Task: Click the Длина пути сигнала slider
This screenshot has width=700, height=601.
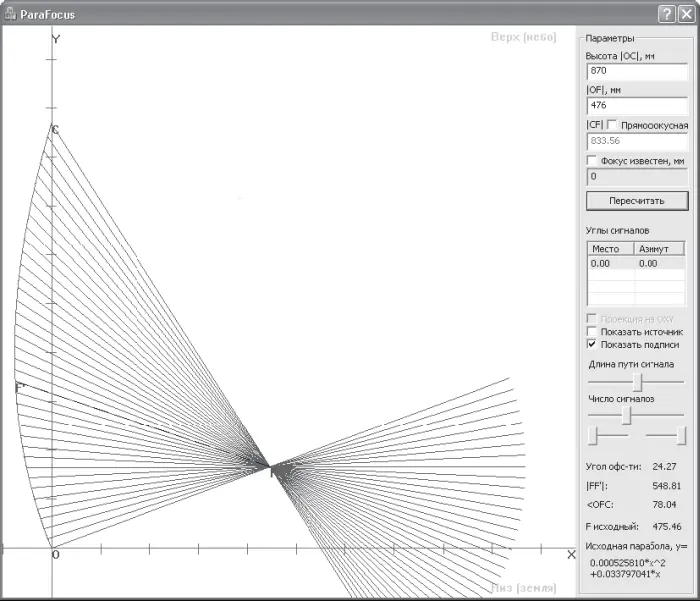Action: (x=638, y=382)
